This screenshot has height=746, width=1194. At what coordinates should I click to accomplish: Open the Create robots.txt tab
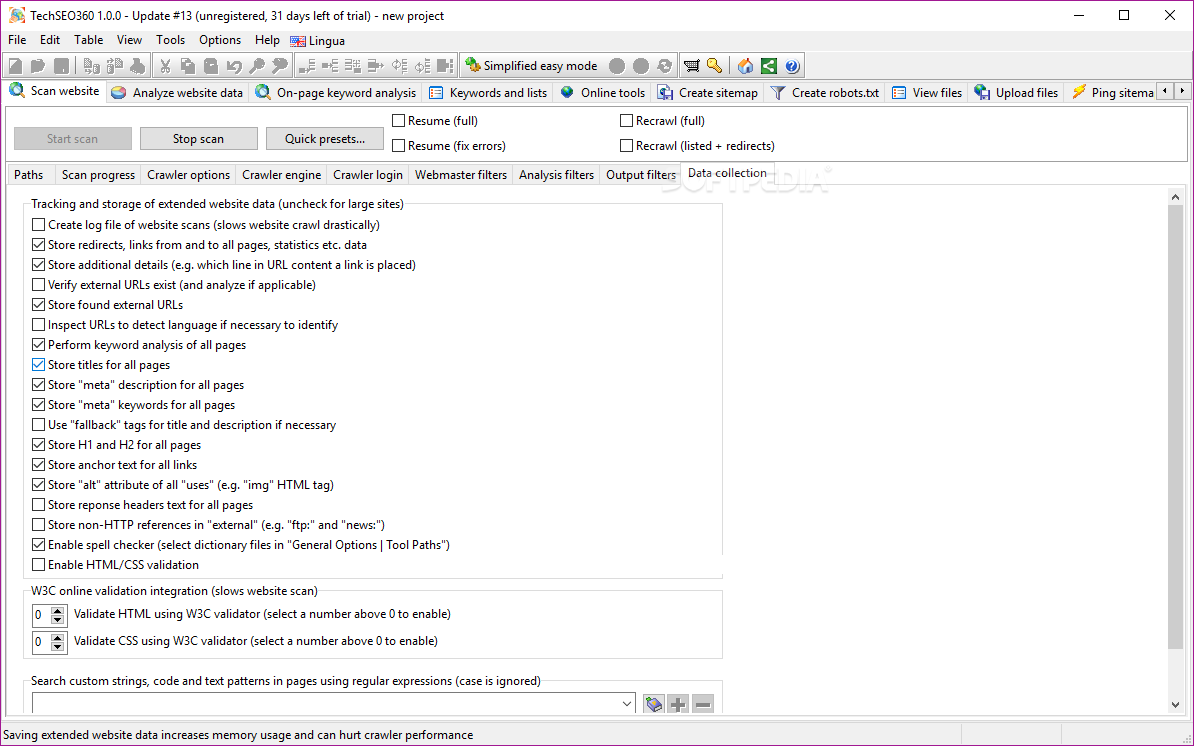coord(825,93)
